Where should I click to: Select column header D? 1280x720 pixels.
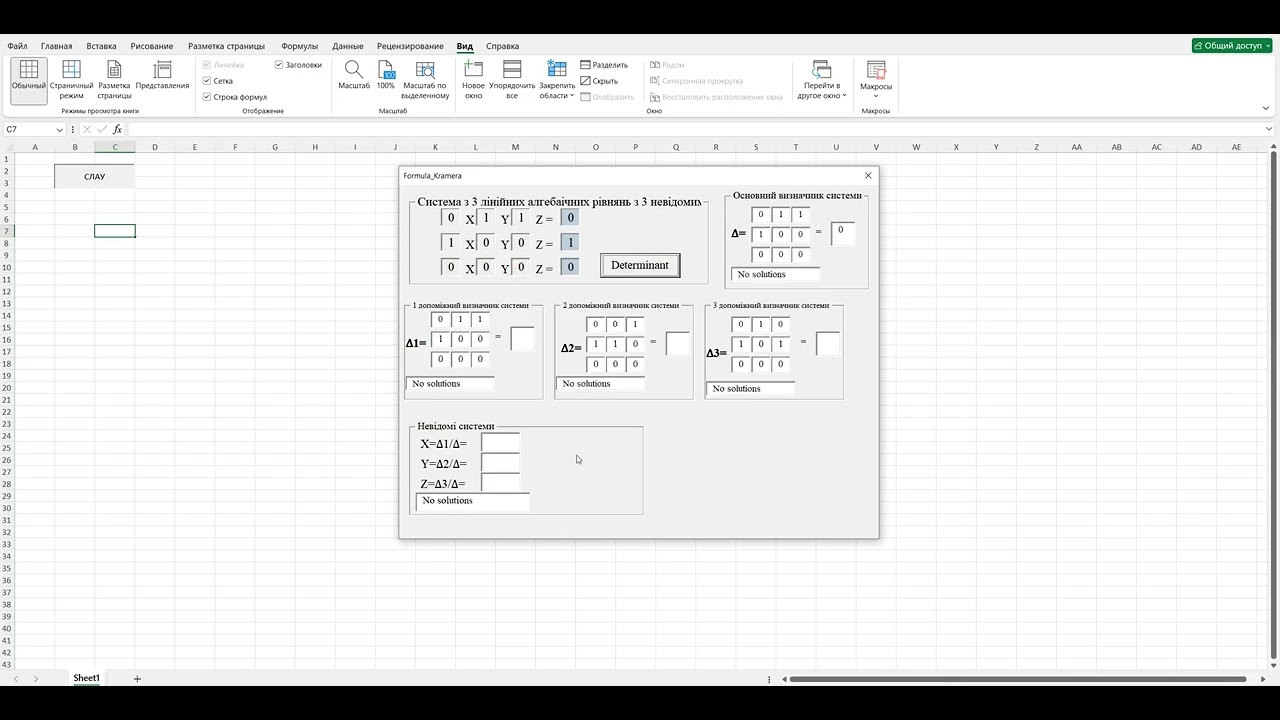coord(155,147)
